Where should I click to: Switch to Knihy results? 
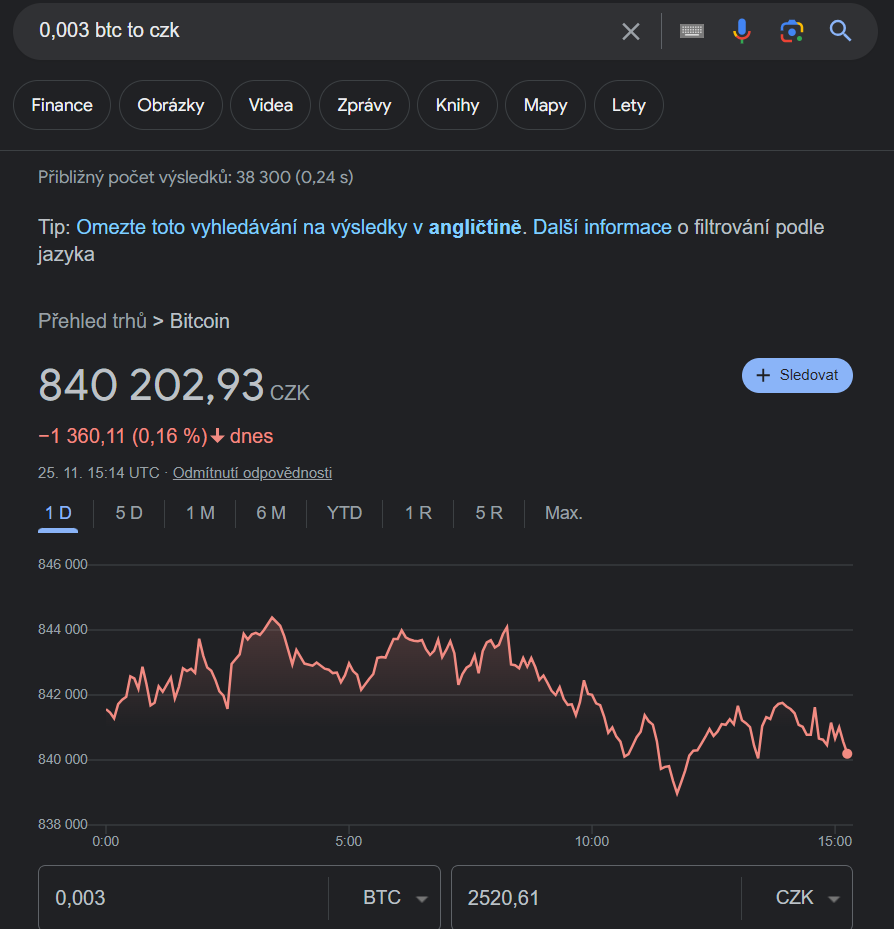coord(457,105)
